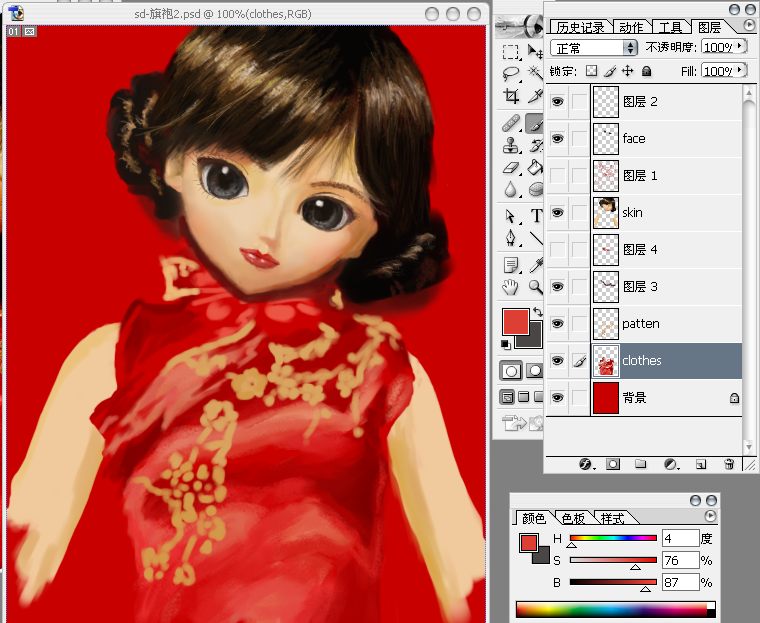Create a new layer
Viewport: 760px width, 623px height.
tap(700, 464)
